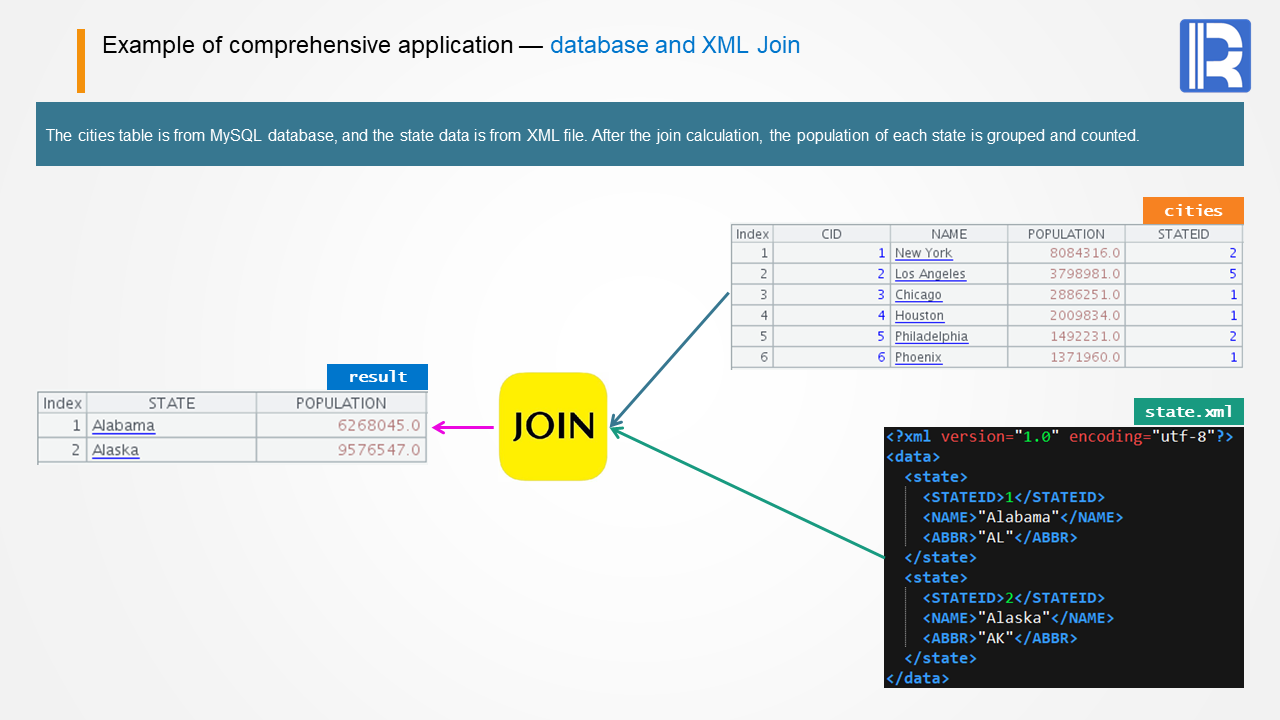Select Philadelphia in the cities table

coord(931,337)
